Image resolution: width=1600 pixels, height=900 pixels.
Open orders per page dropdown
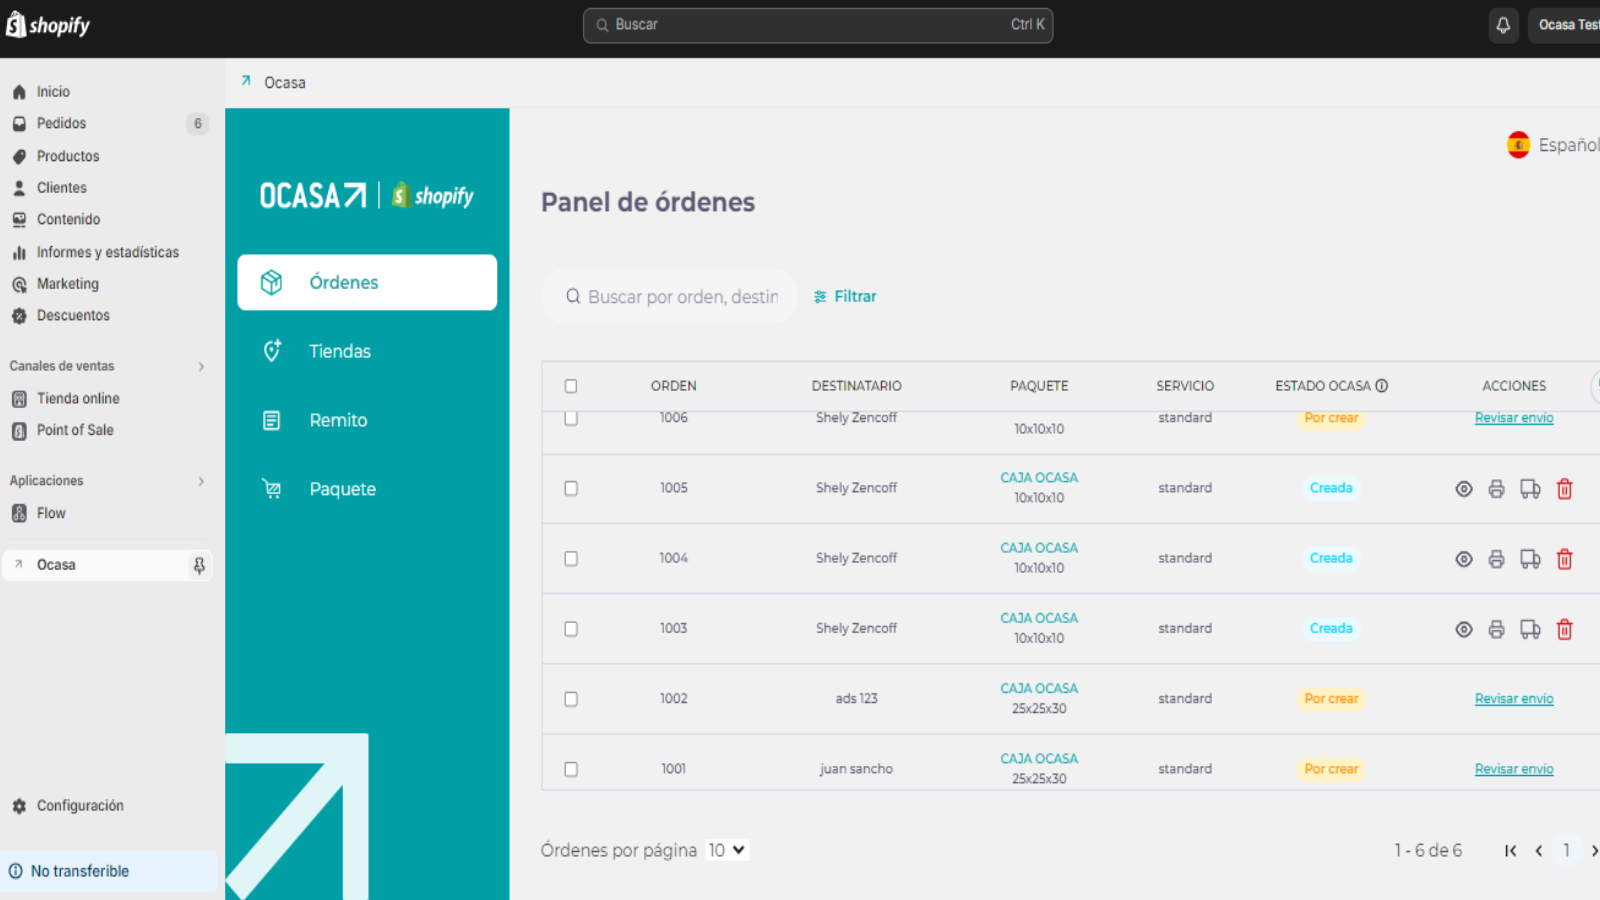[x=727, y=850]
